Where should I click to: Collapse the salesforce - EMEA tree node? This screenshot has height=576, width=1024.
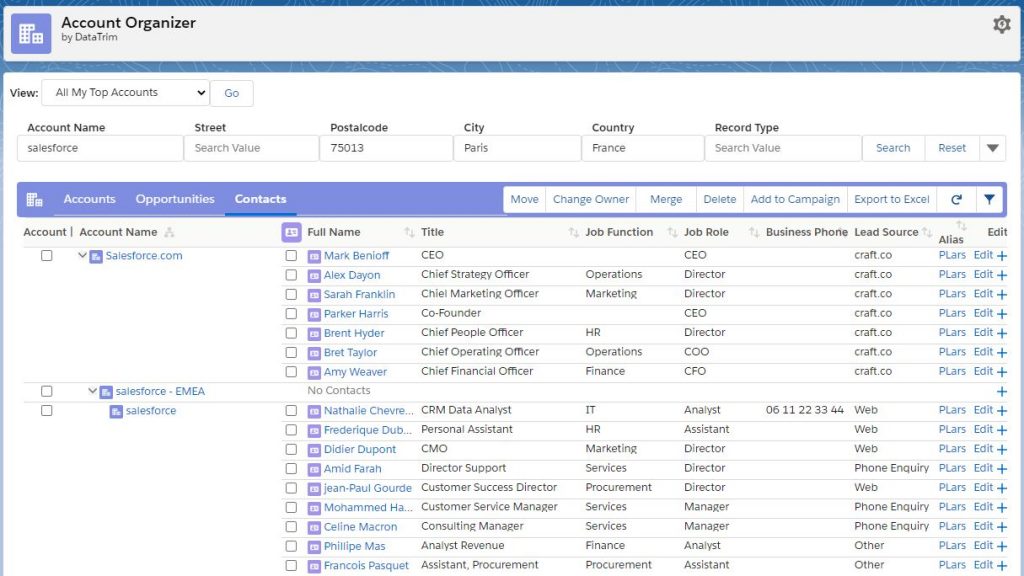(x=92, y=391)
